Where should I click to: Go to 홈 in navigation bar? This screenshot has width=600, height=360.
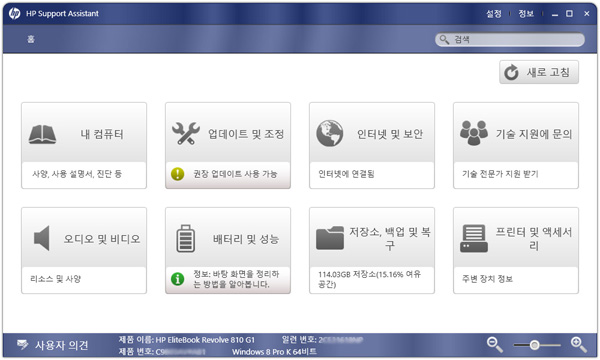coord(31,39)
